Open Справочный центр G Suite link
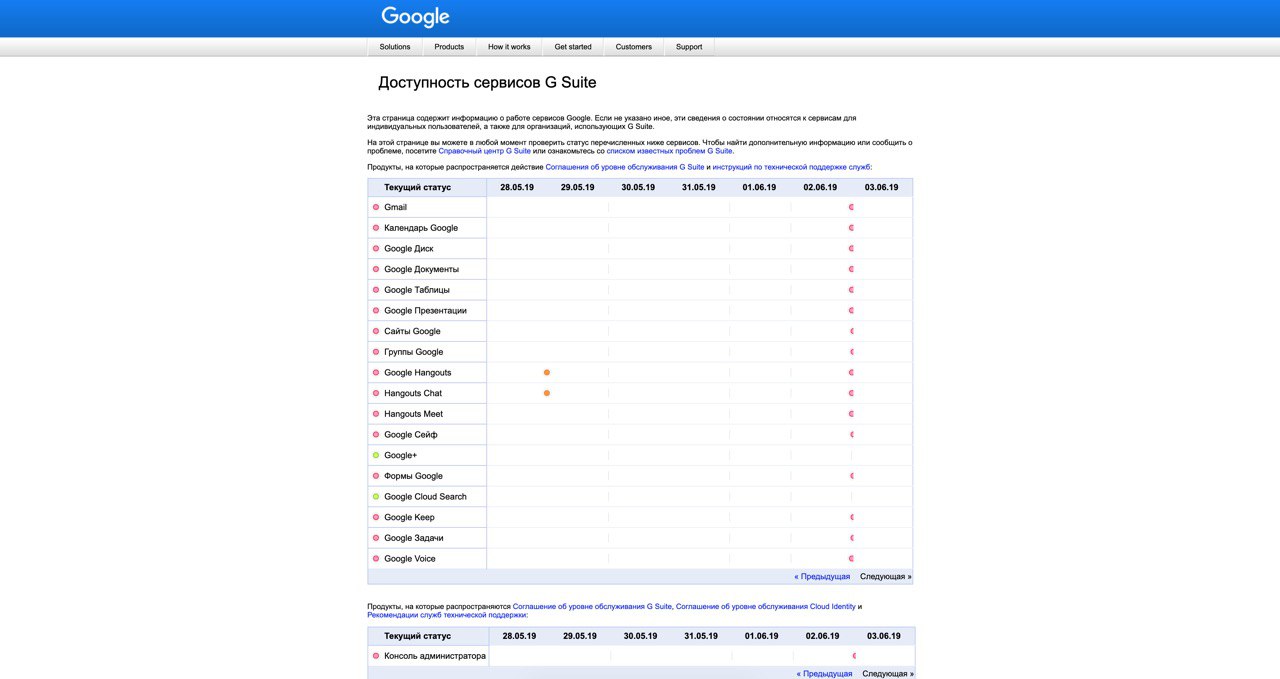The height and width of the screenshot is (679, 1280). (485, 151)
